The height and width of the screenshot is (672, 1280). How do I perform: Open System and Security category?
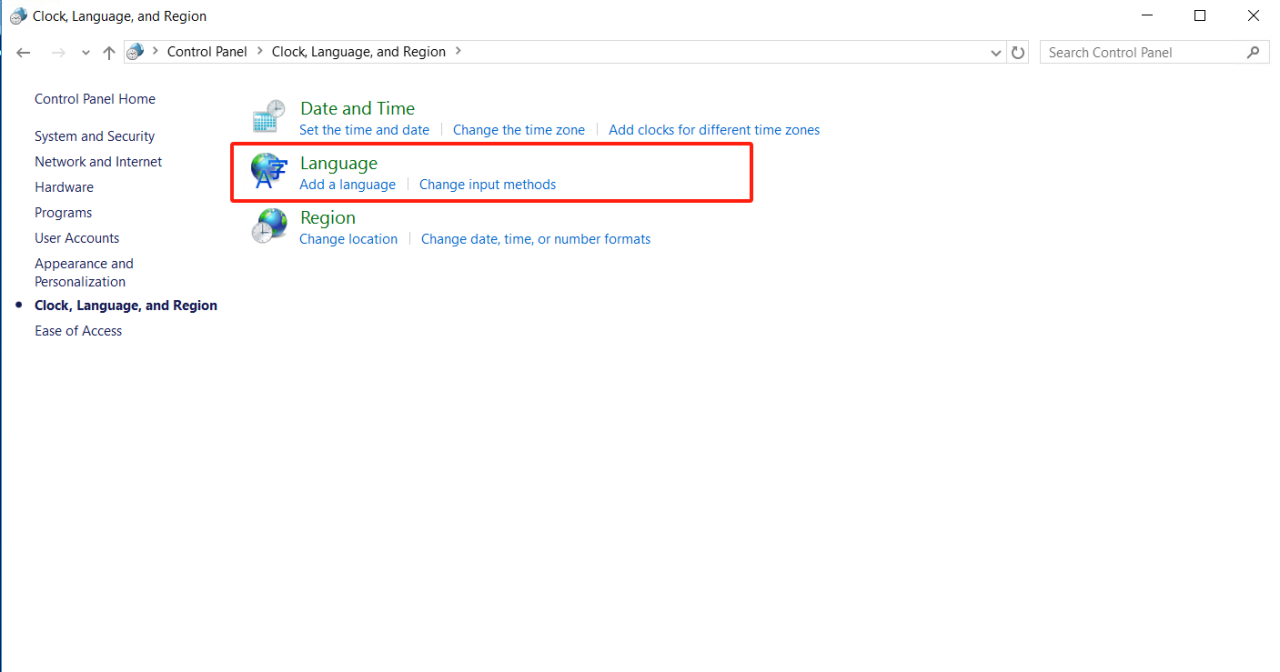click(x=95, y=136)
